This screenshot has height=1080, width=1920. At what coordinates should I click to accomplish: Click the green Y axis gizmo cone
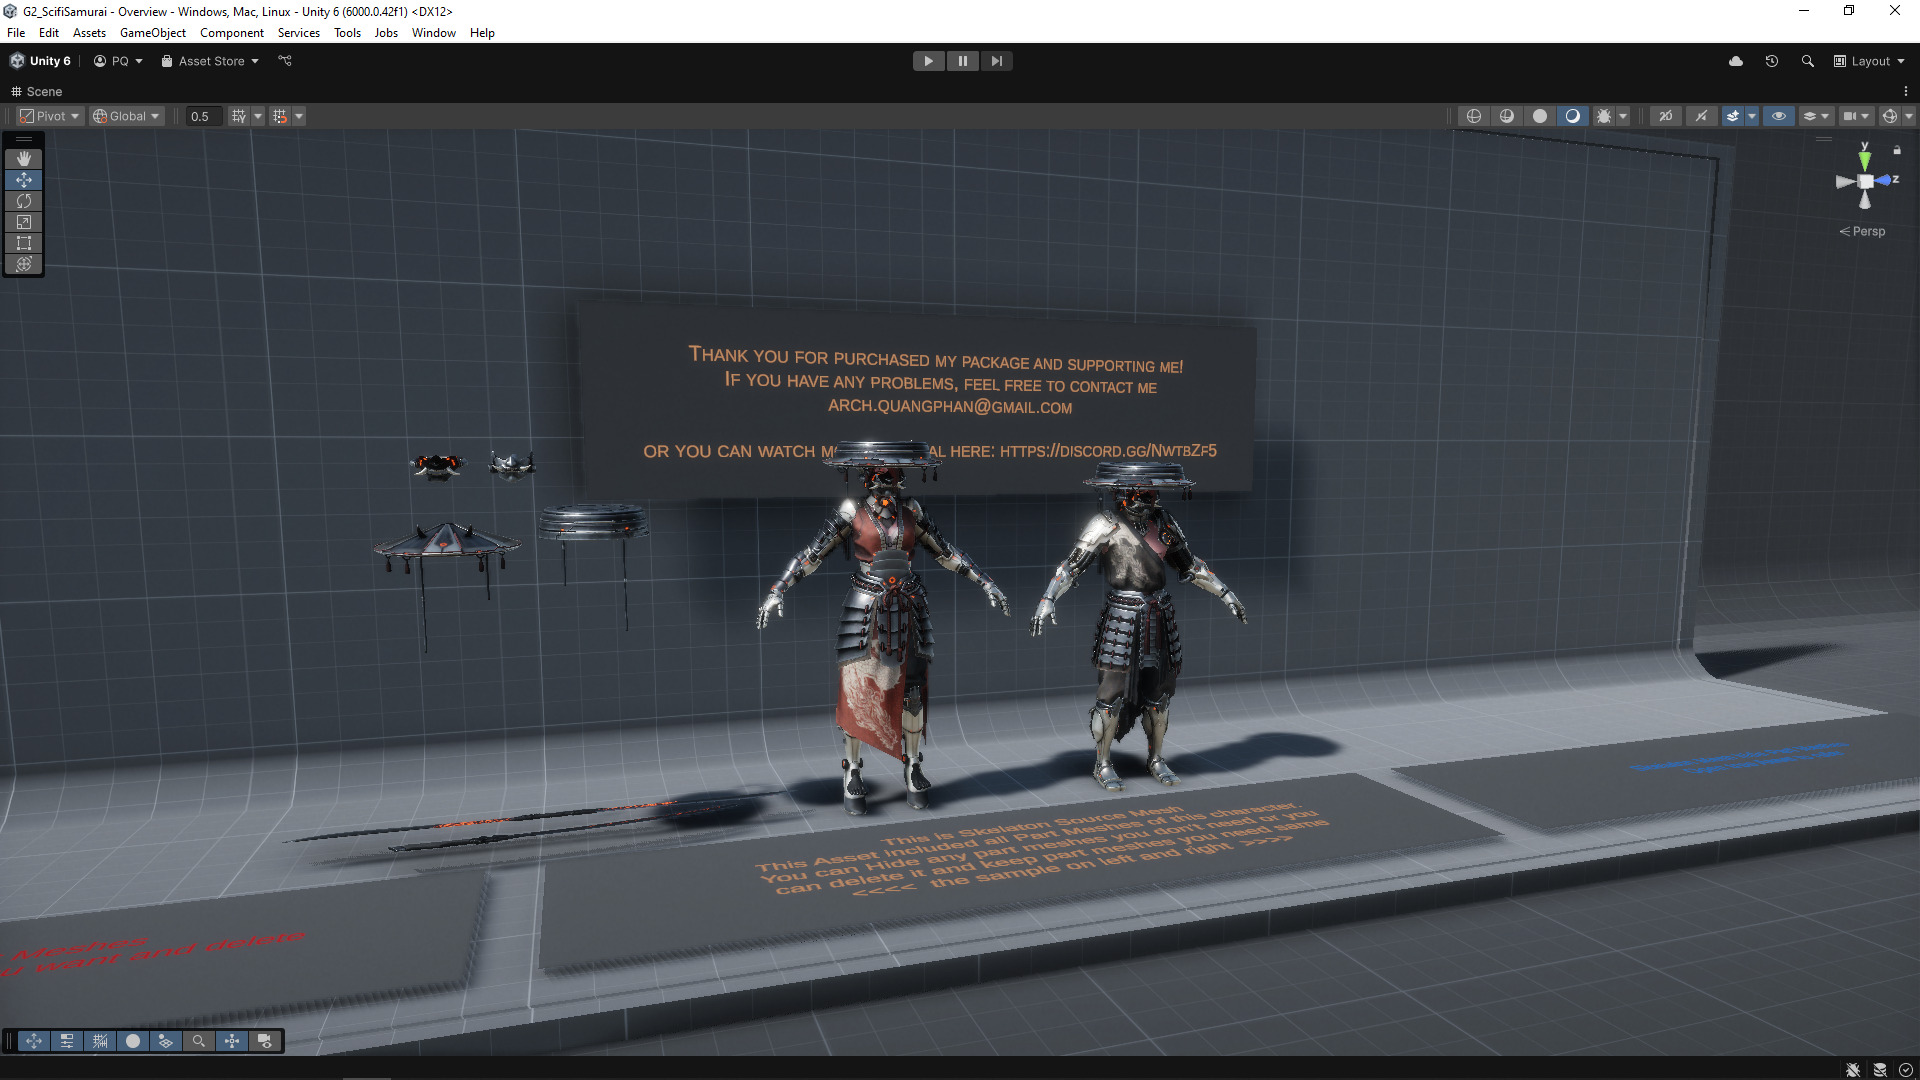coord(1865,158)
